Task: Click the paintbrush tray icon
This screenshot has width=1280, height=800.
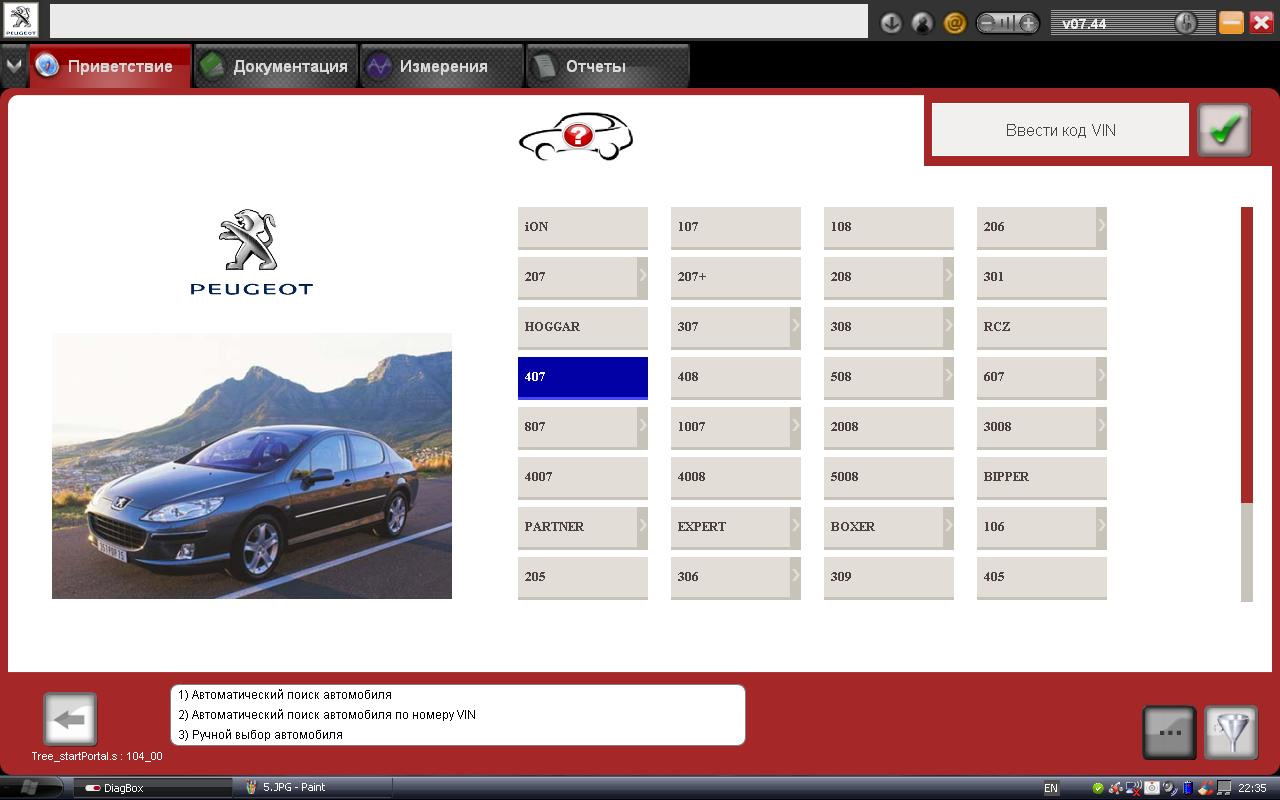Action: pos(1206,788)
